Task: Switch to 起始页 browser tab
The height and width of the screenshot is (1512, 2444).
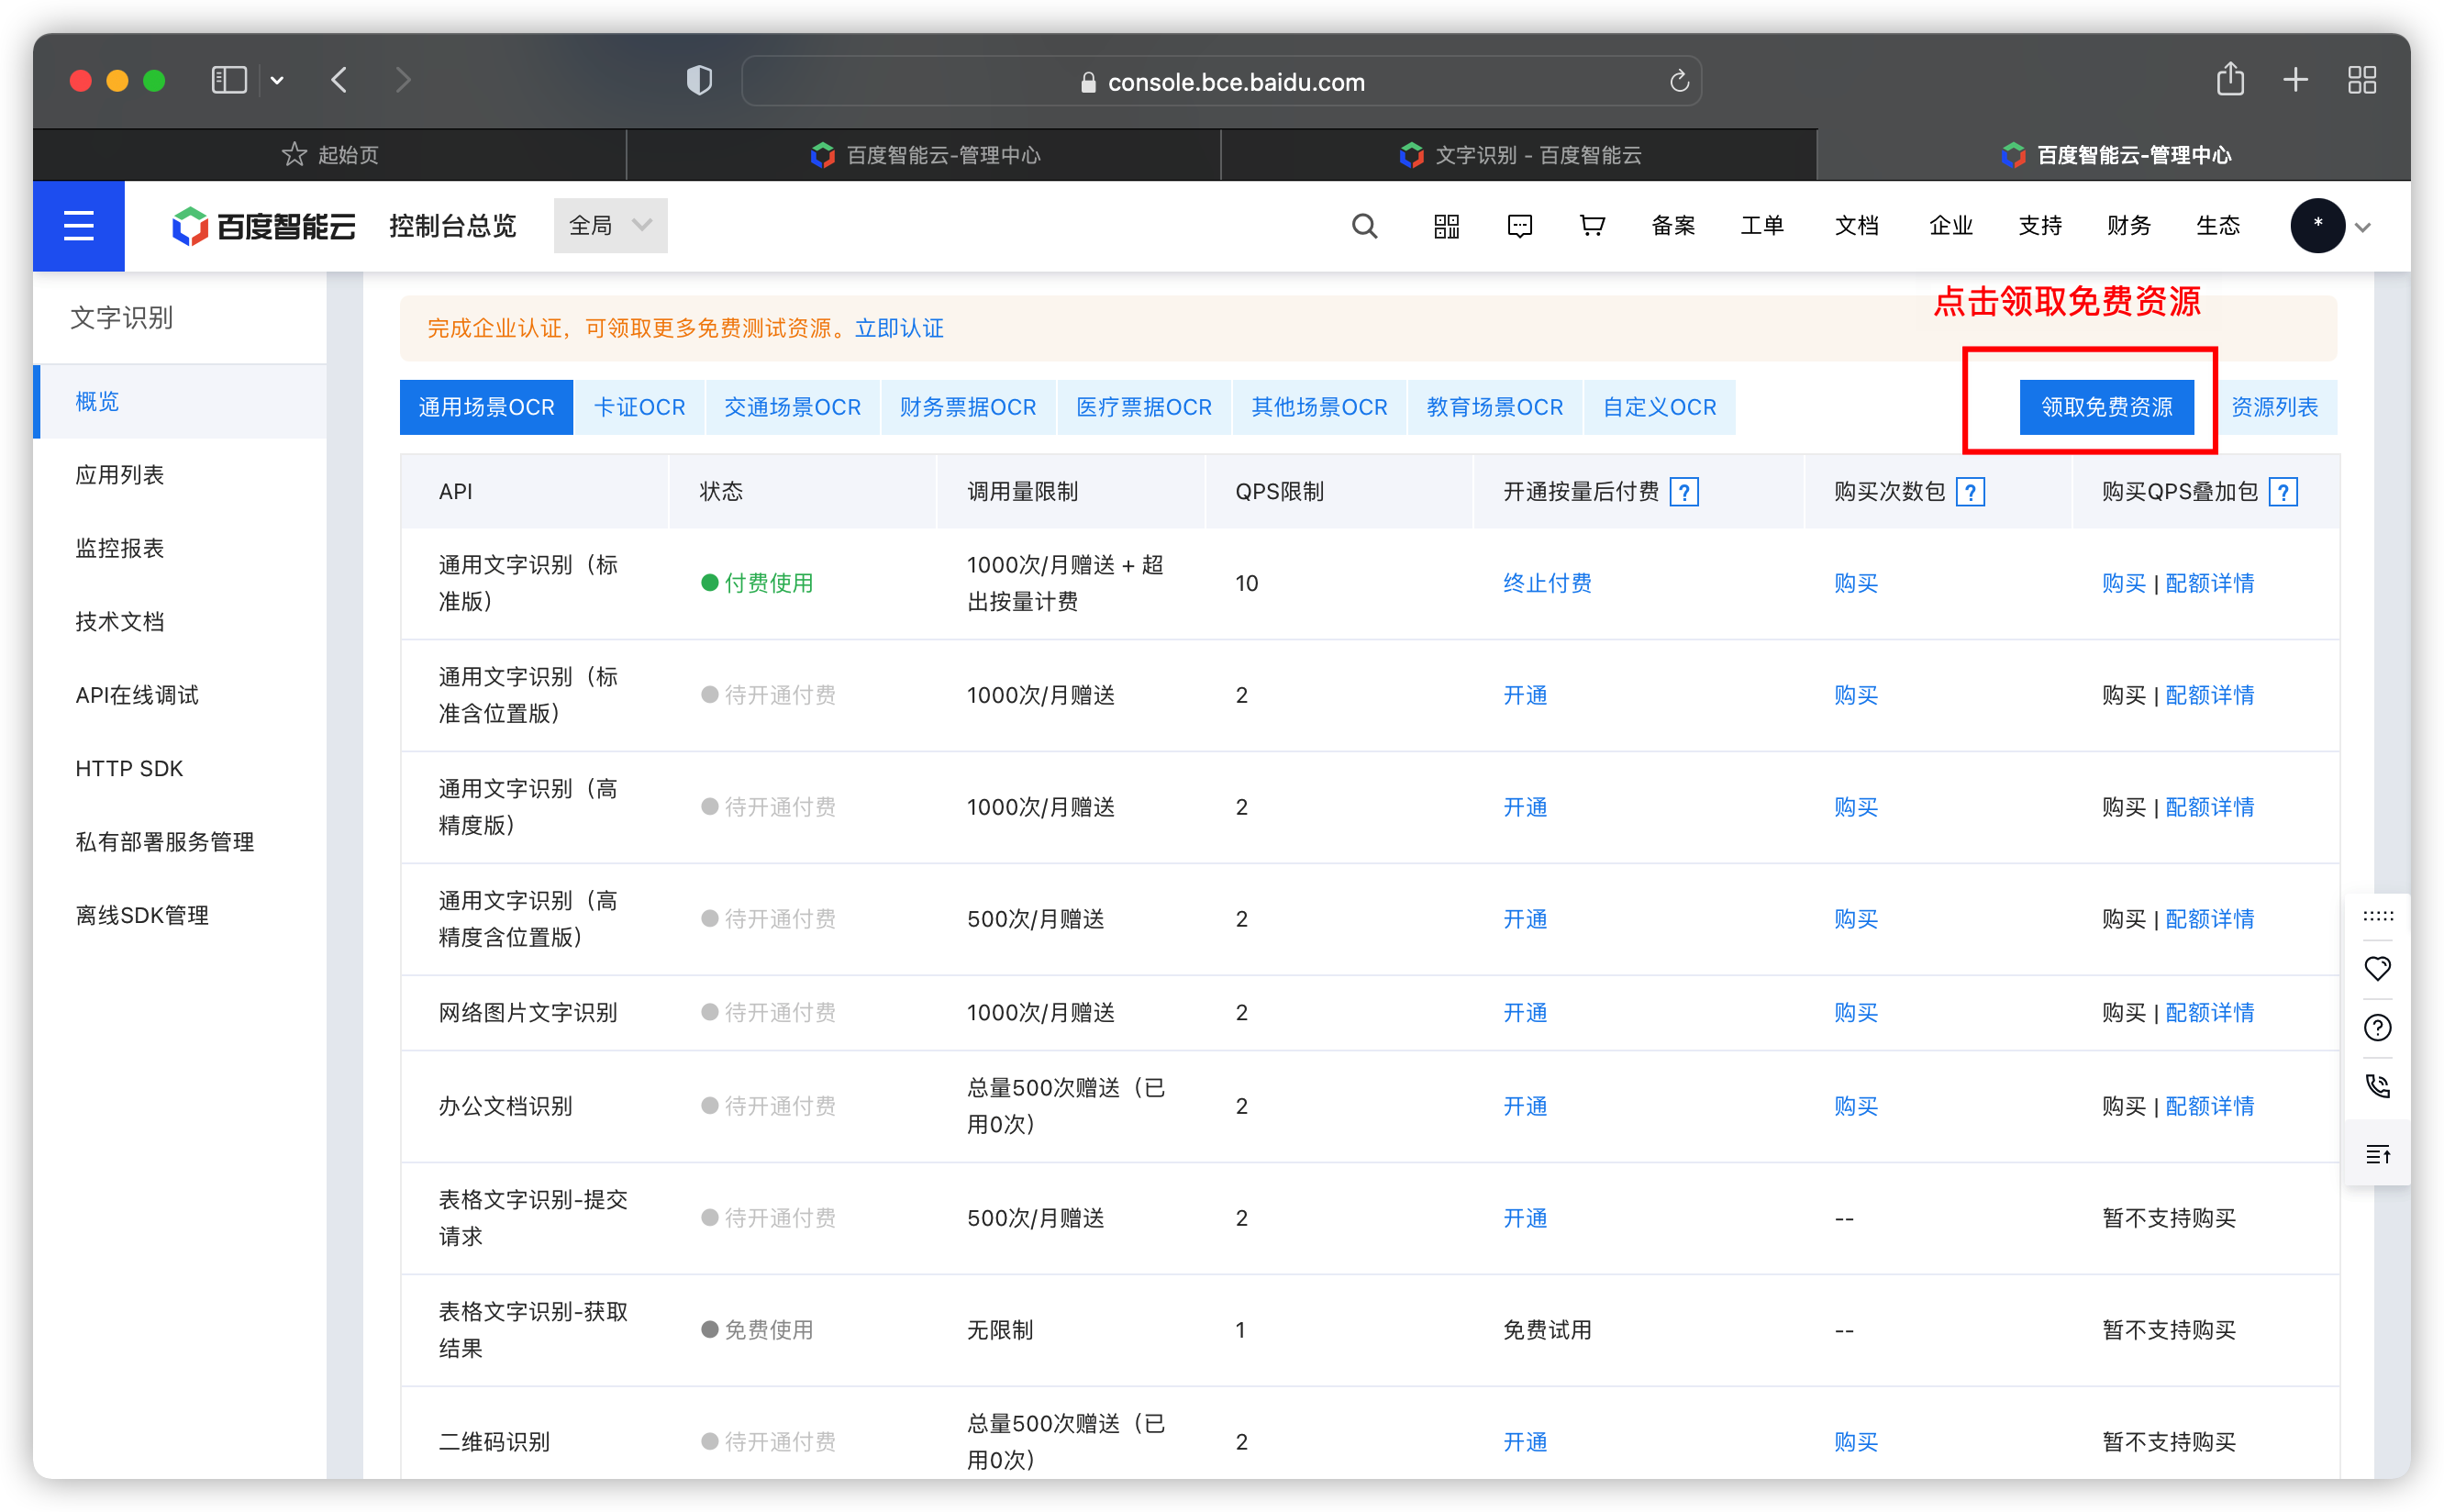Action: (330, 155)
